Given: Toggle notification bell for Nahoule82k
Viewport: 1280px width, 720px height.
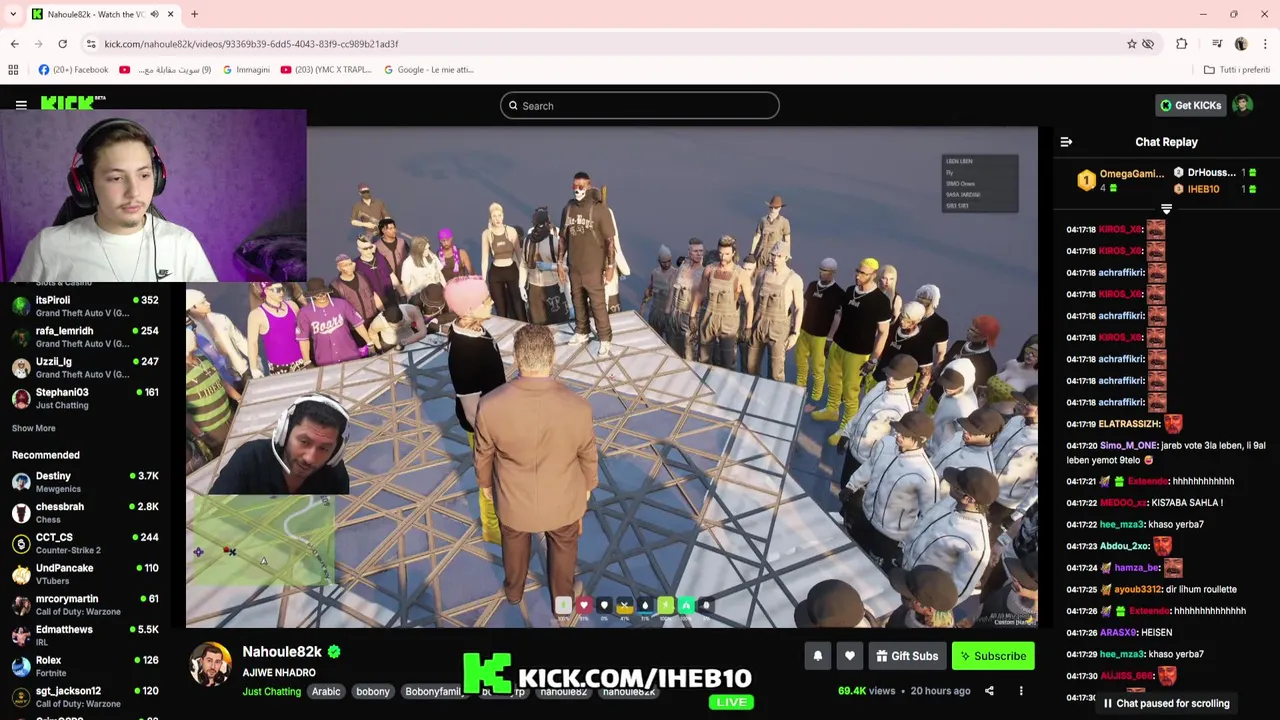Looking at the screenshot, I should point(817,656).
